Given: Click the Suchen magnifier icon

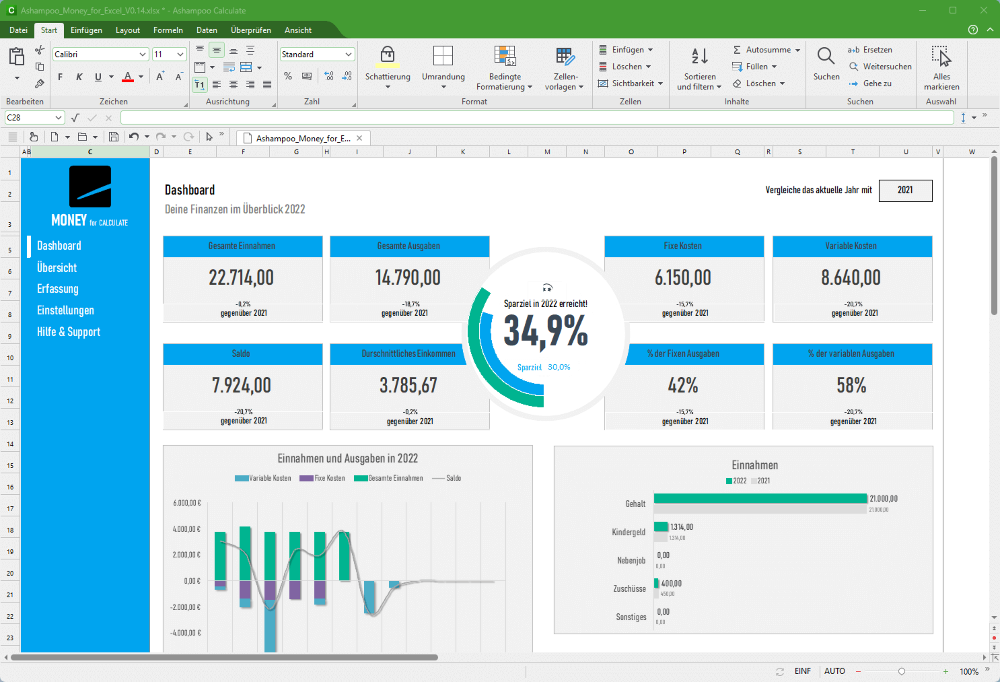Looking at the screenshot, I should pos(826,56).
